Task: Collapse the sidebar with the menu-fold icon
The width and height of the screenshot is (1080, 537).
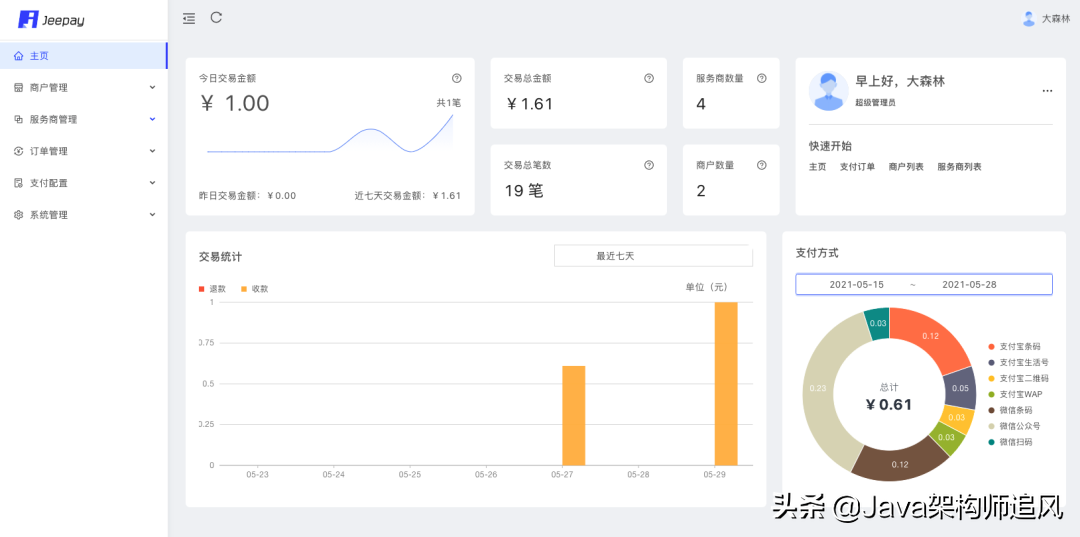Action: [189, 19]
